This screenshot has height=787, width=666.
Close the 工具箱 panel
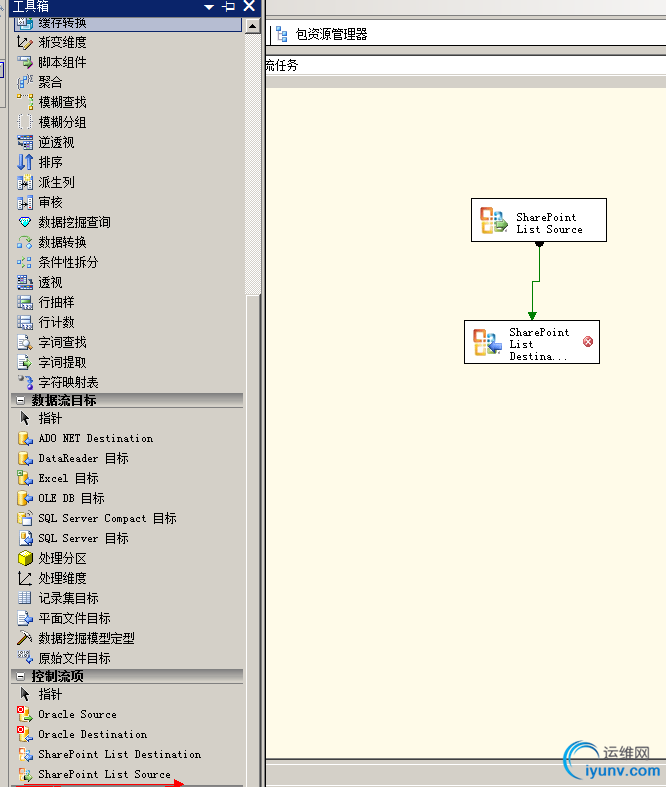(x=249, y=6)
